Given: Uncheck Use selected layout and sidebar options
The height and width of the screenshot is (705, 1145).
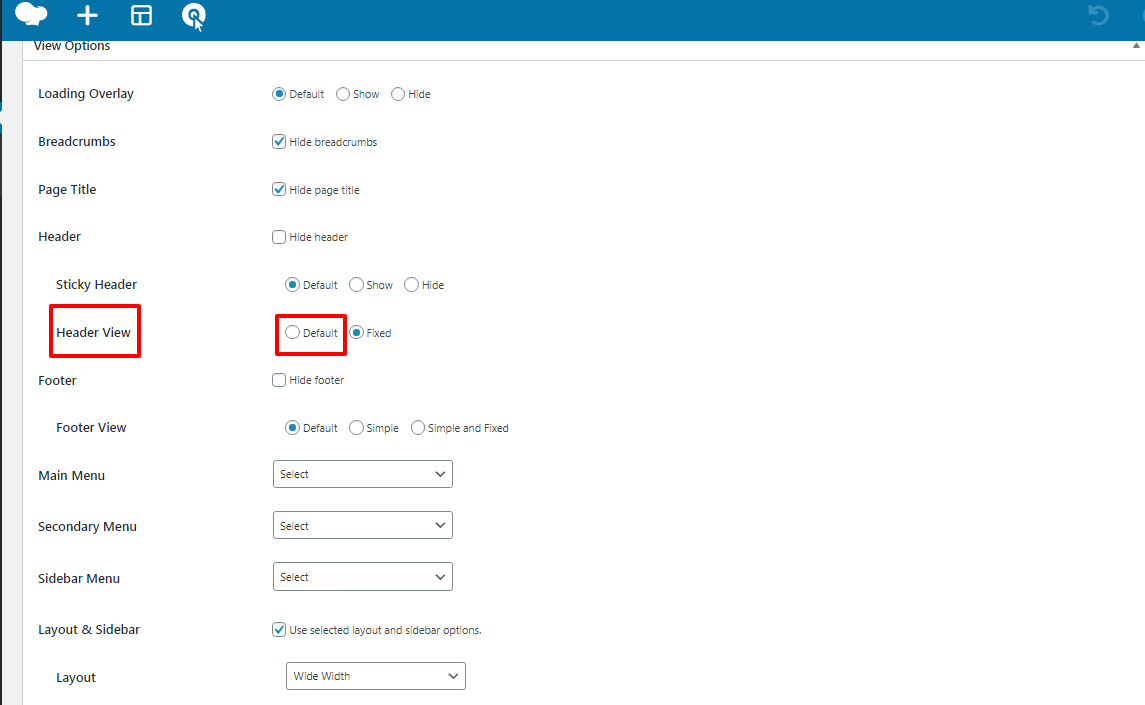Looking at the screenshot, I should point(279,630).
